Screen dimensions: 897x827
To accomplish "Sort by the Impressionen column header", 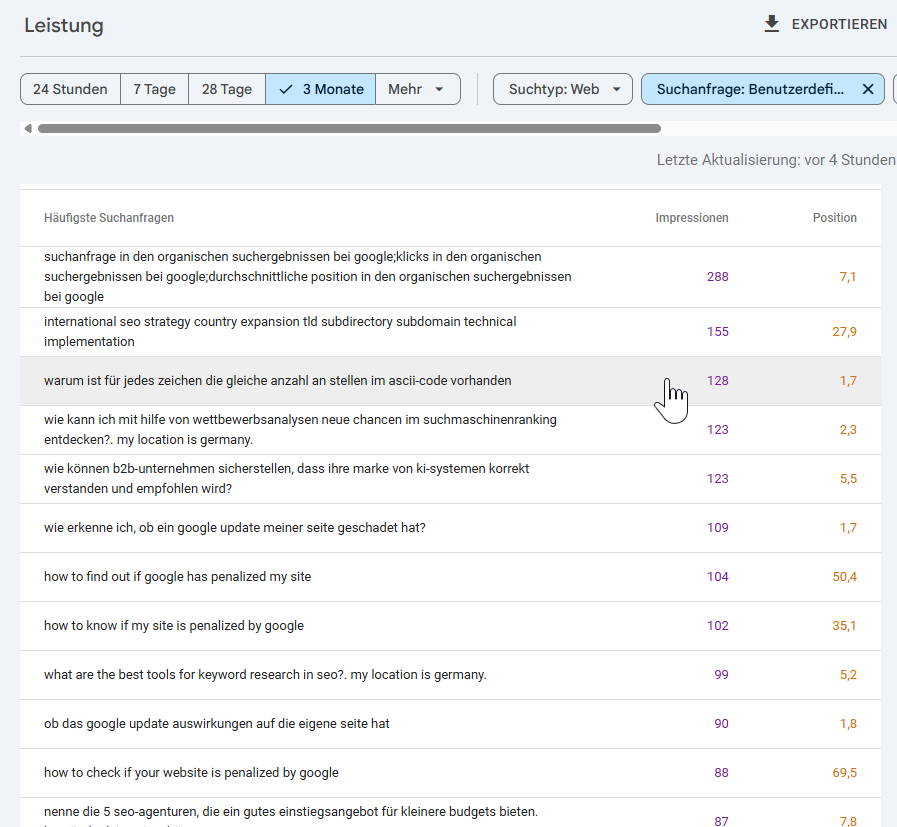I will point(692,218).
